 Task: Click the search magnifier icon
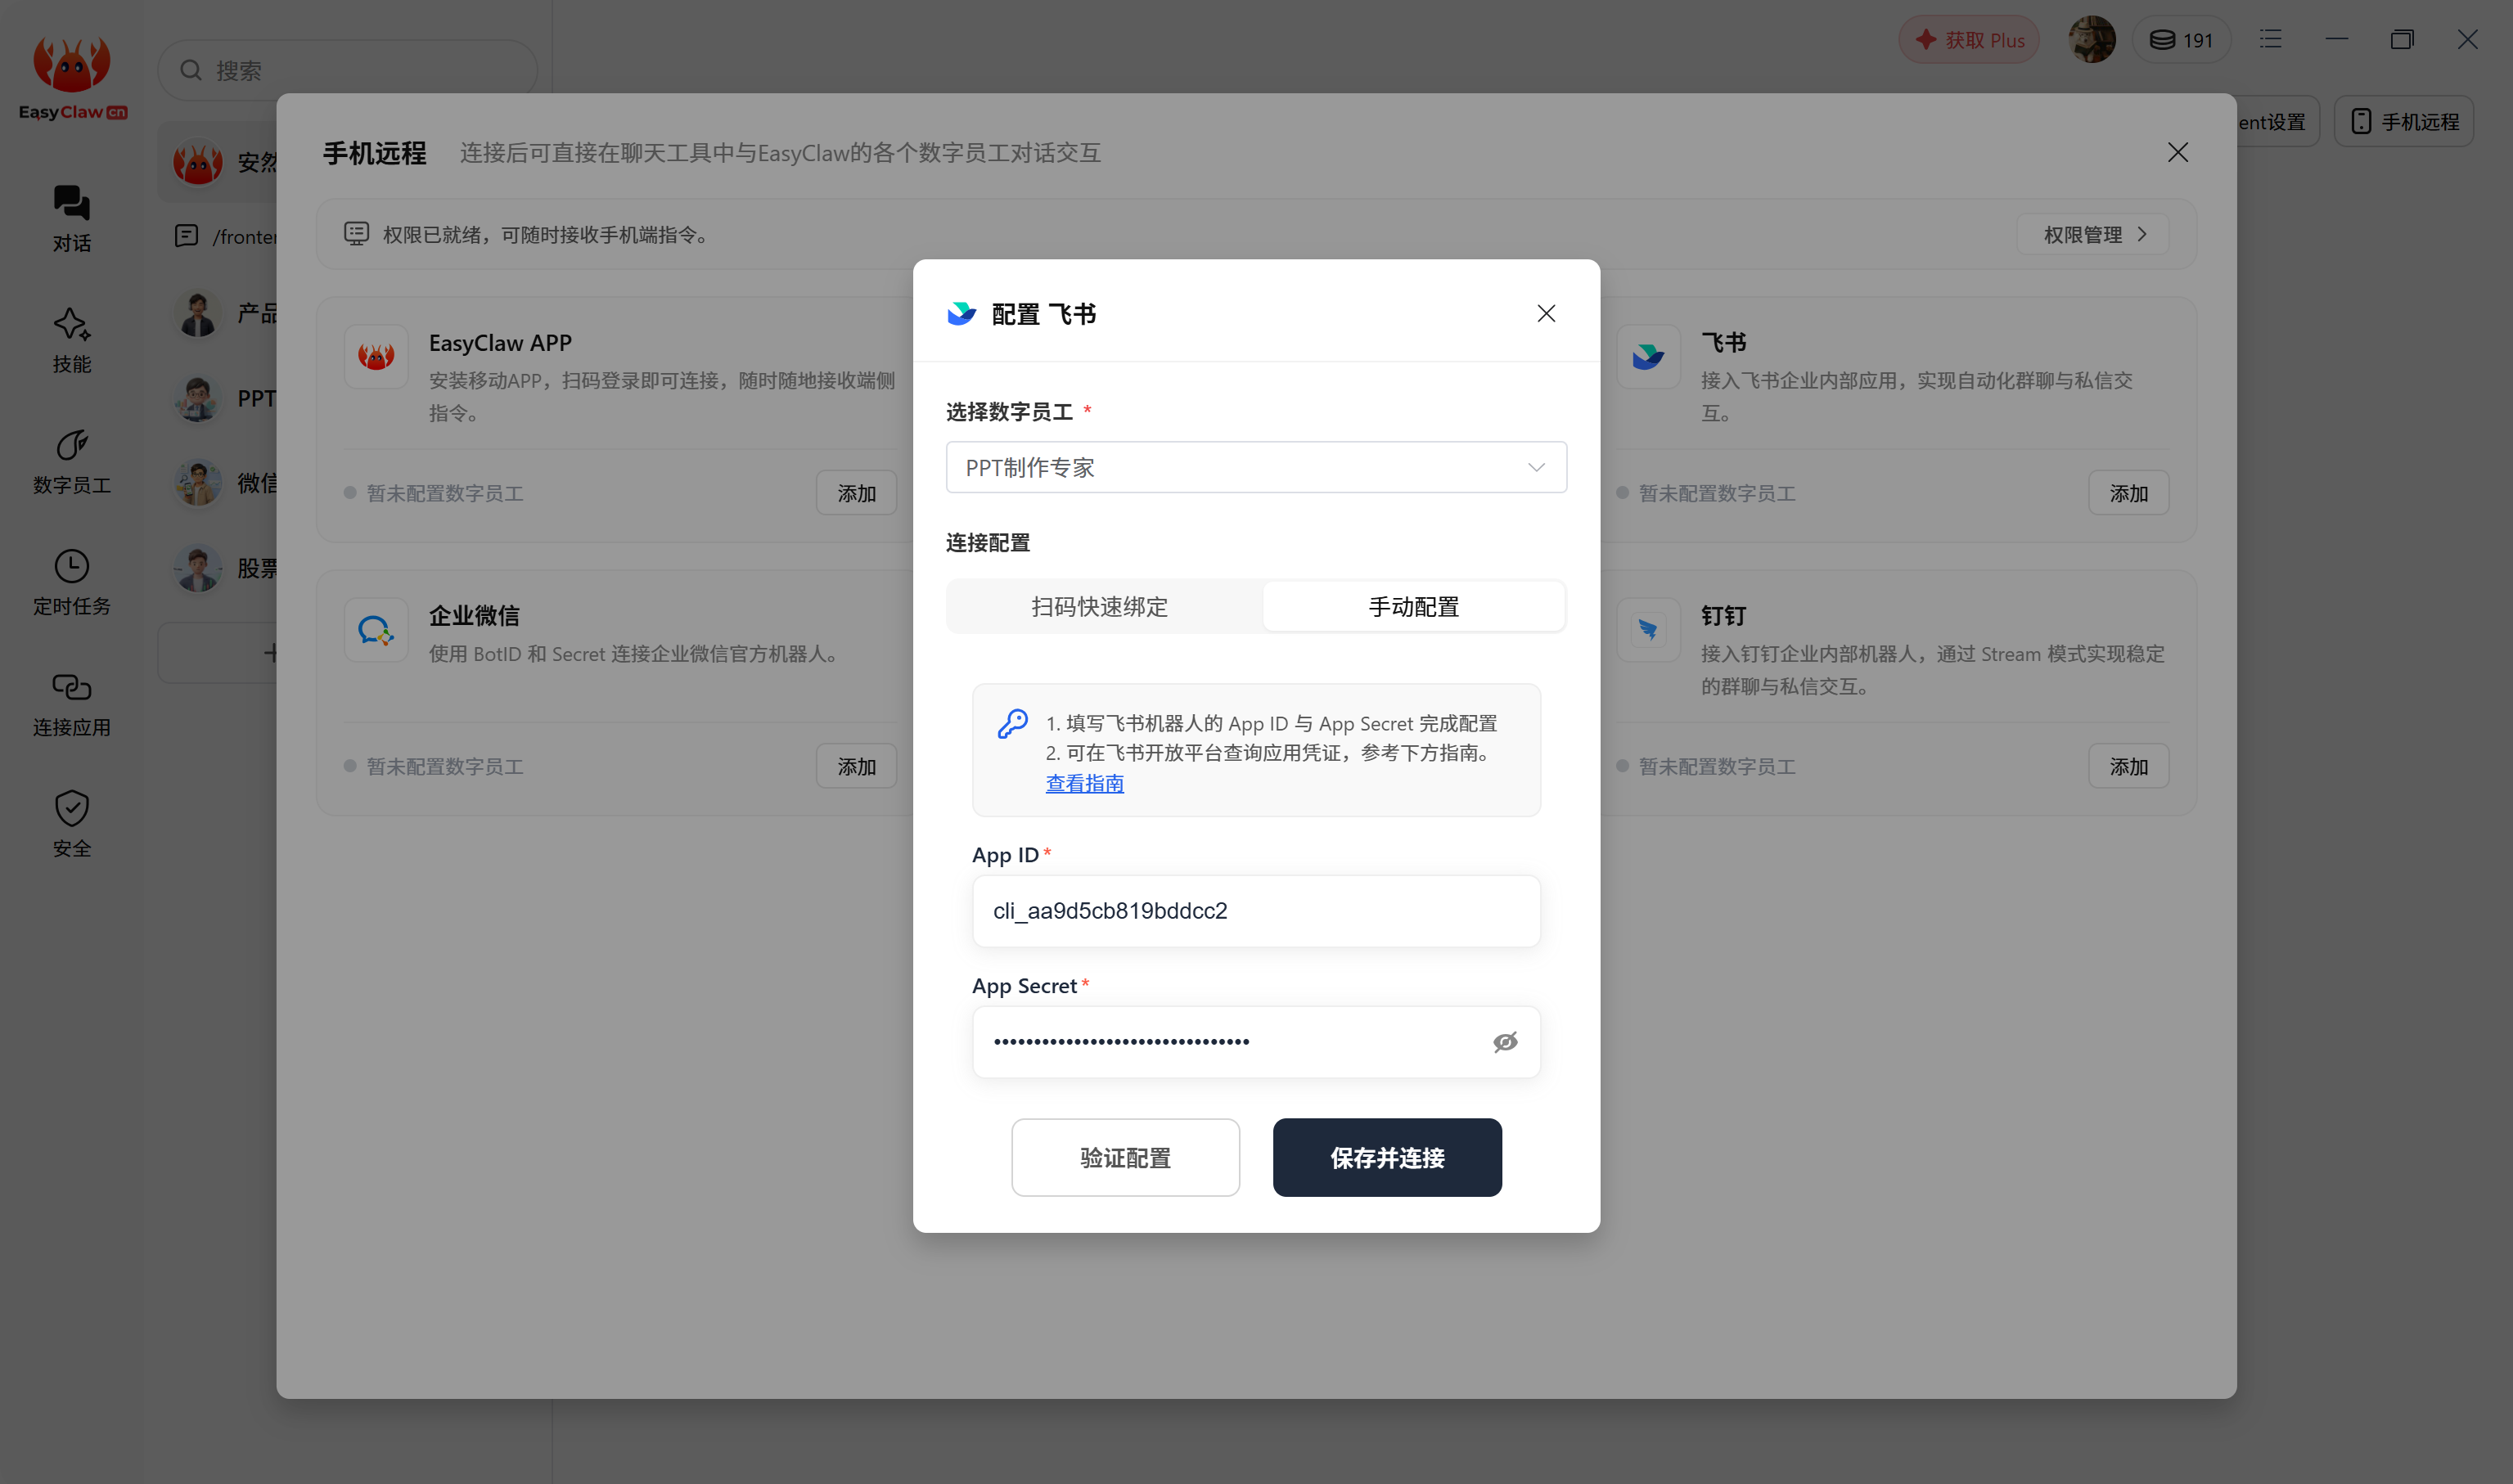click(x=191, y=70)
